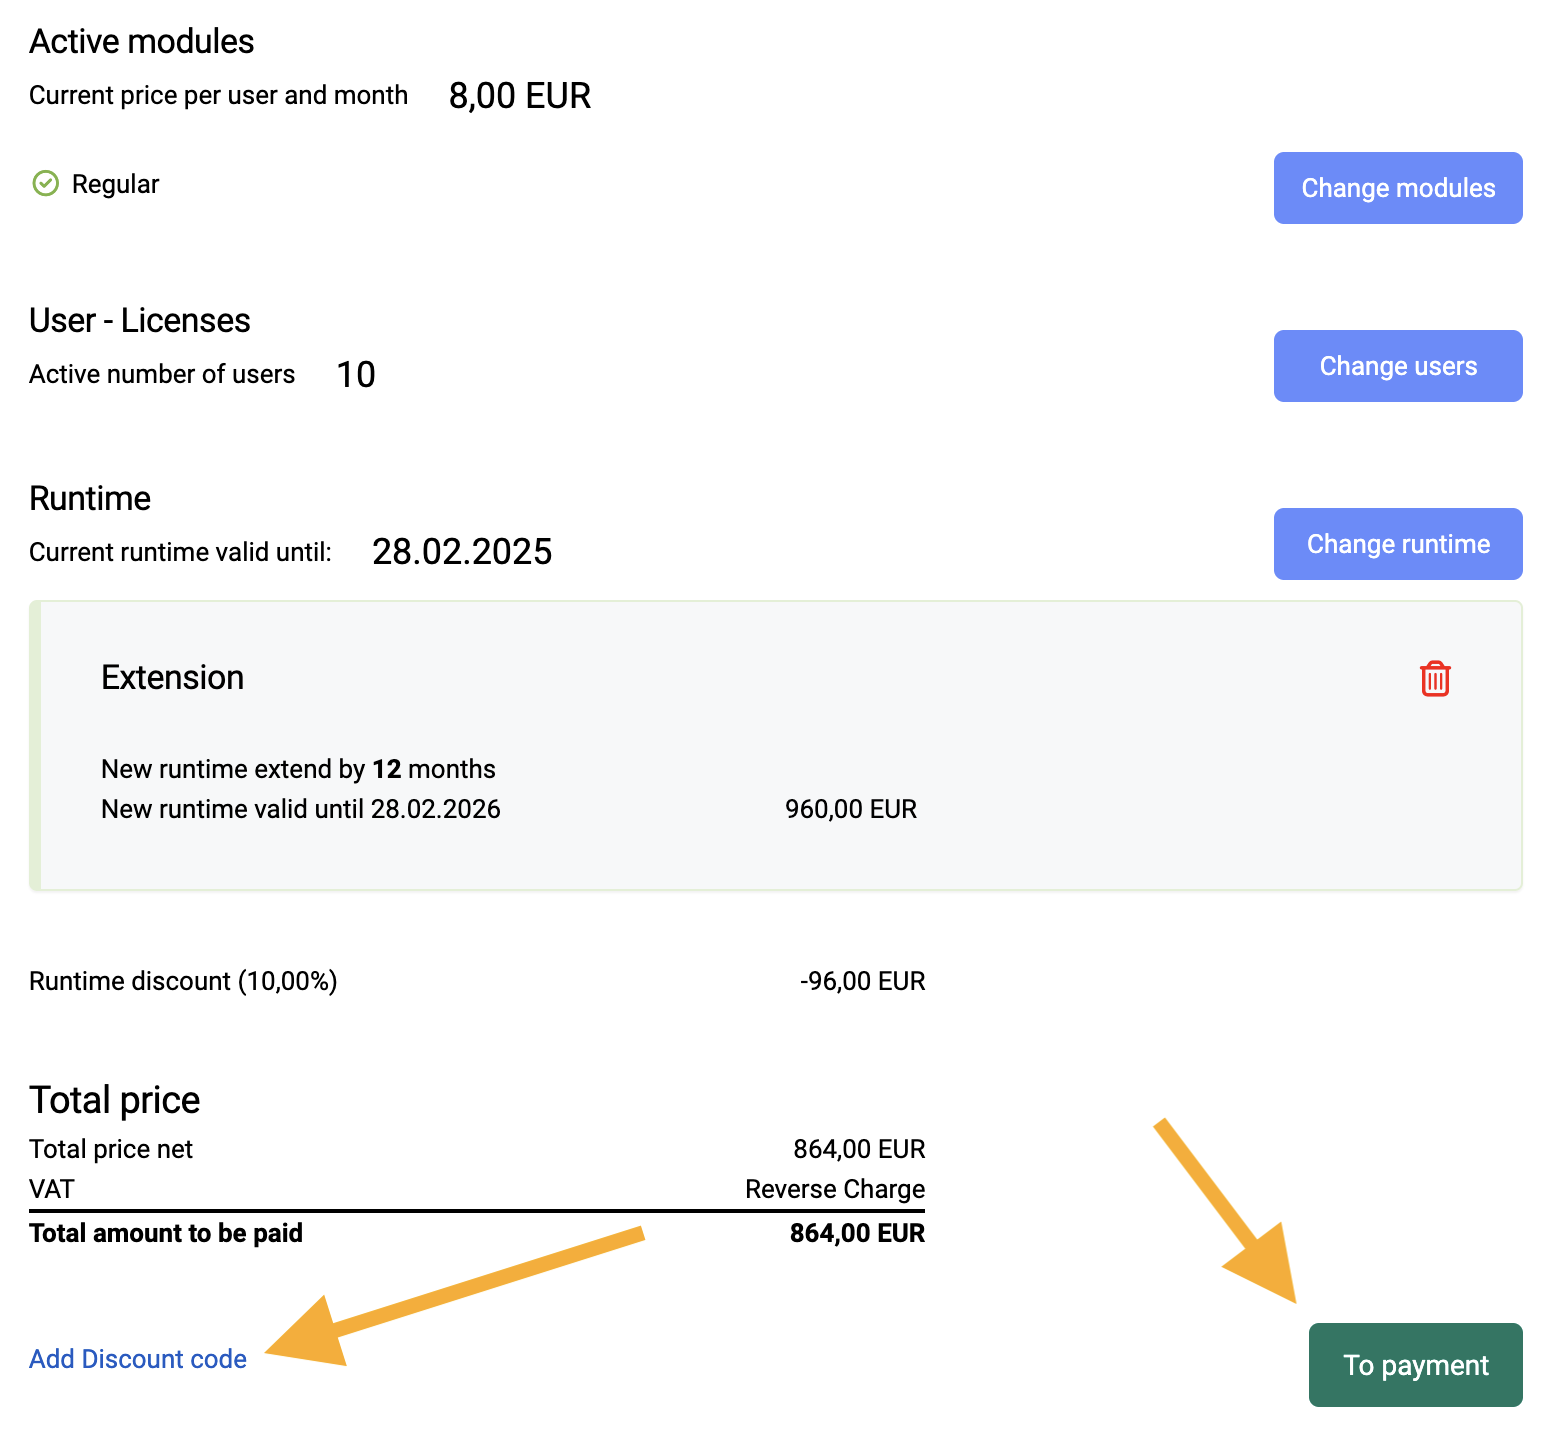Screen dimensions: 1556x1440
Task: Click 'Current runtime valid until:' label
Action: 181,552
